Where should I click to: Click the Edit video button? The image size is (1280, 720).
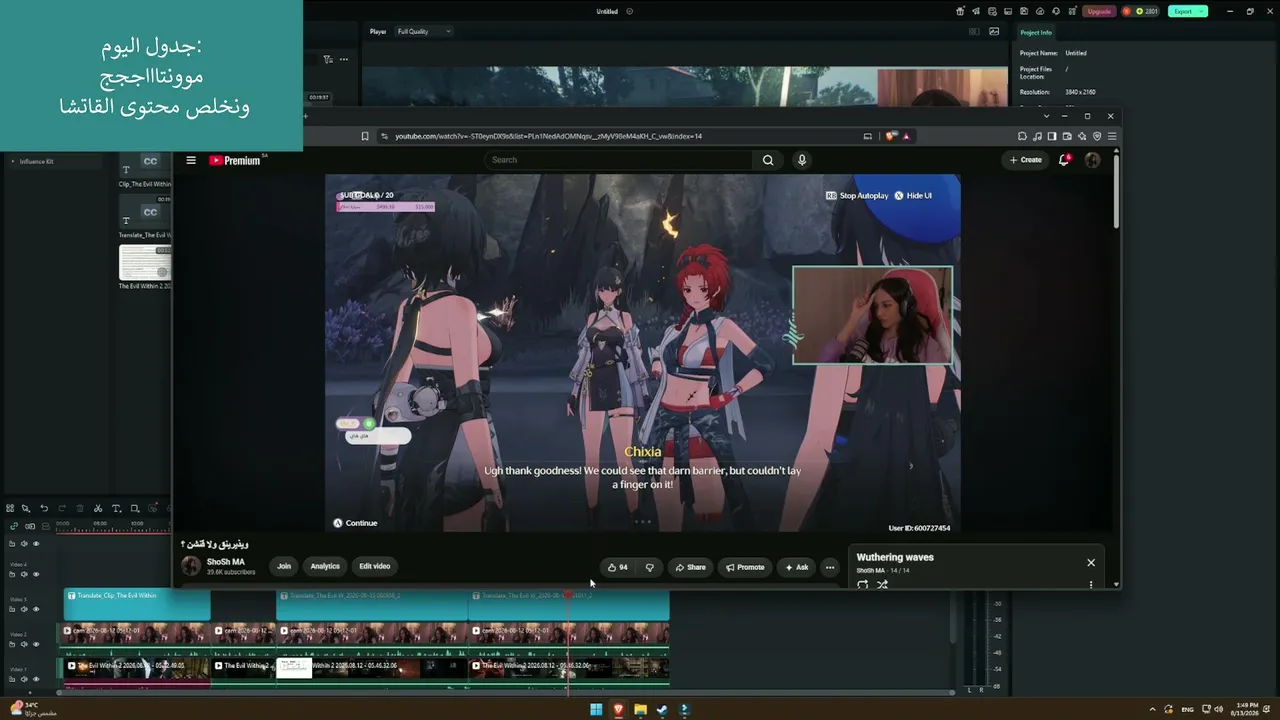coord(375,566)
